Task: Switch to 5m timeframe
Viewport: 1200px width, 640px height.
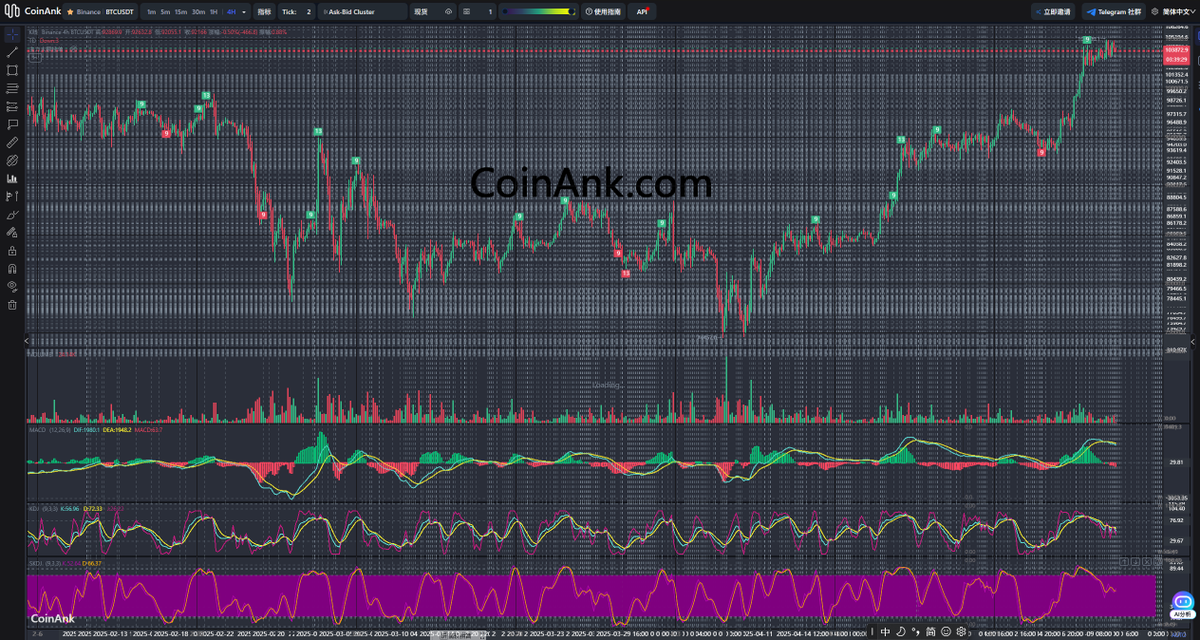Action: pos(165,12)
